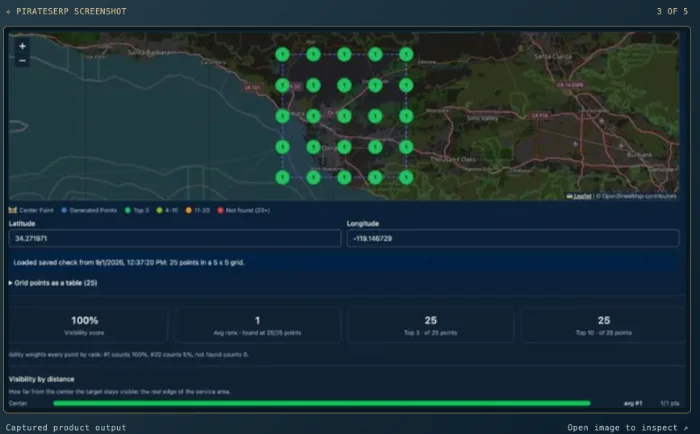Zoom out on the map with minus

[x=22, y=61]
